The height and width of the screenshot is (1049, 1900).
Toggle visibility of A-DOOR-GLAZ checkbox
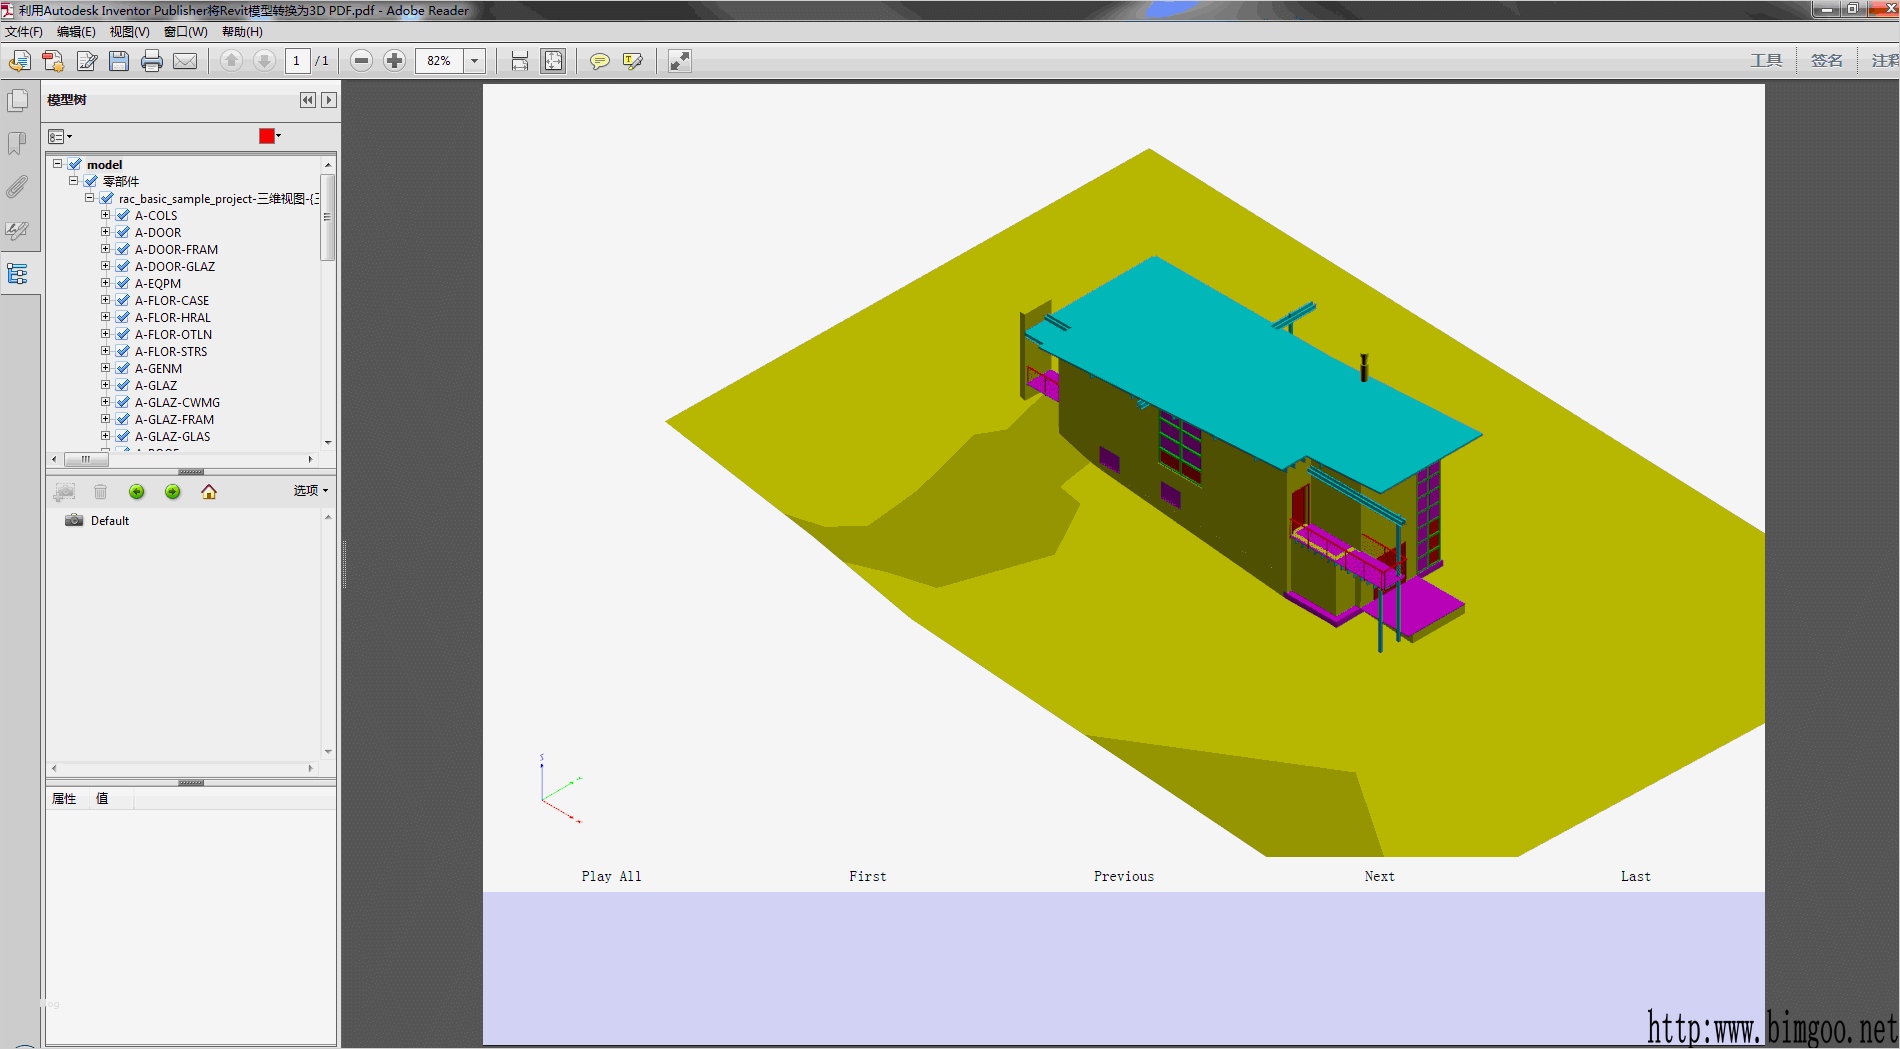point(123,266)
